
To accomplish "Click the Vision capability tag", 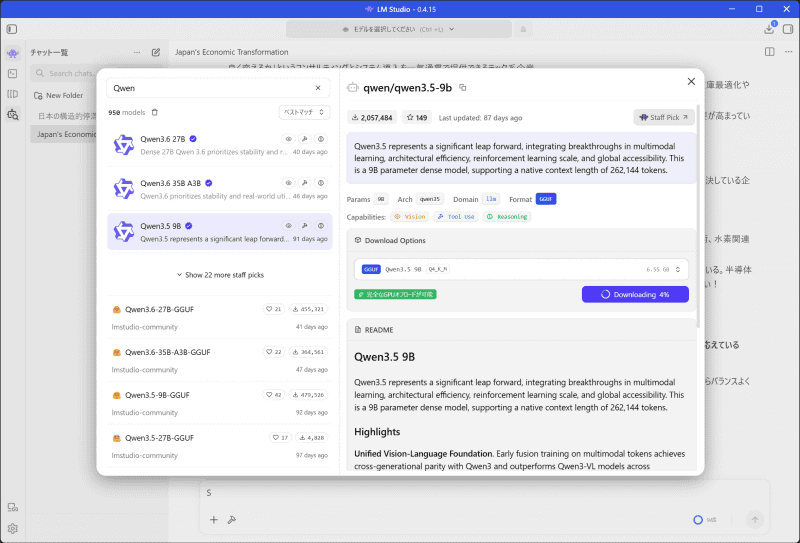I will click(x=410, y=217).
